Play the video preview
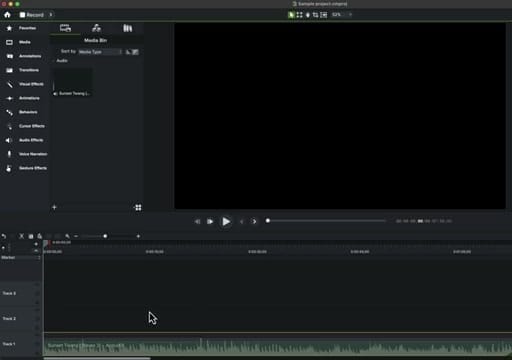 (226, 221)
